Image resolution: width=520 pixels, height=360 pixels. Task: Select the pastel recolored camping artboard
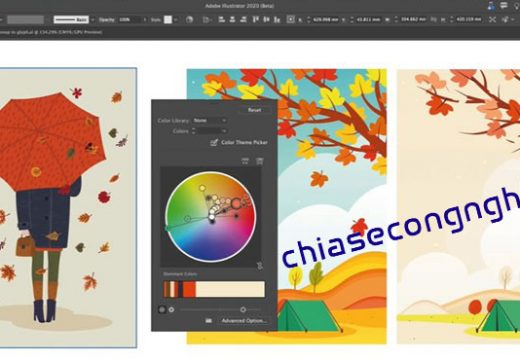(x=458, y=207)
